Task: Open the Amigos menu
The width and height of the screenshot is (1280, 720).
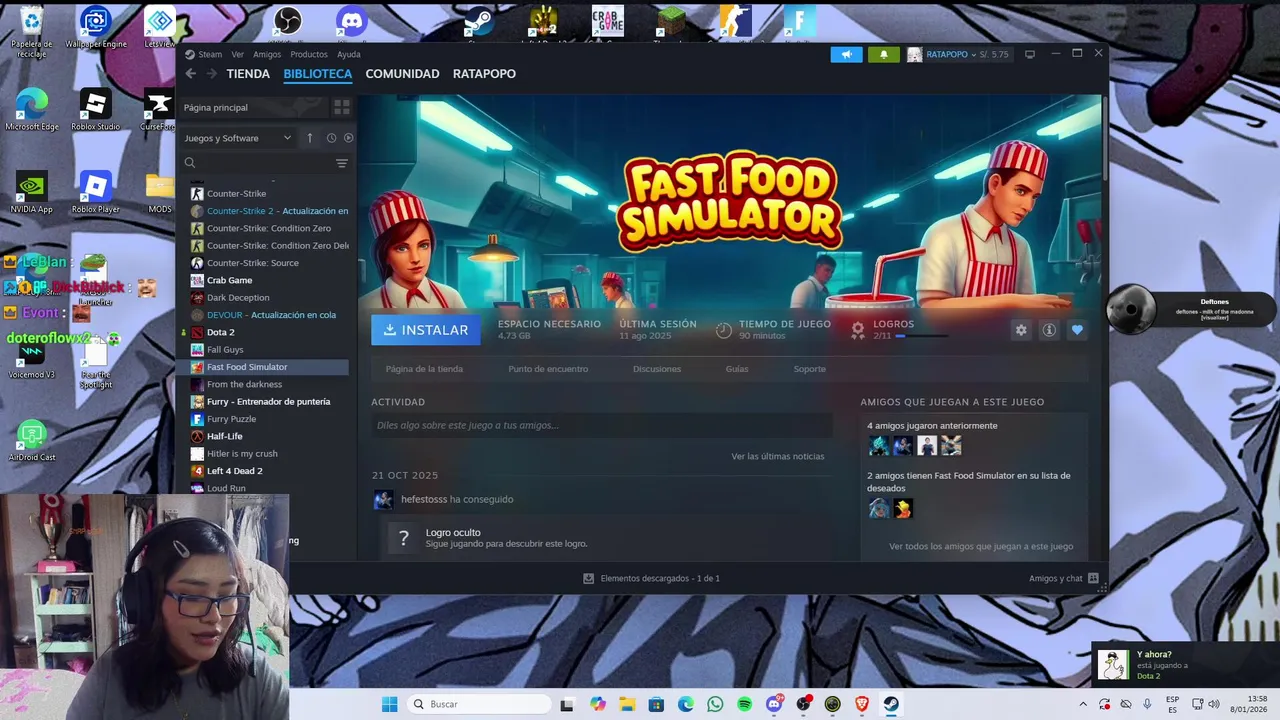Action: point(267,54)
